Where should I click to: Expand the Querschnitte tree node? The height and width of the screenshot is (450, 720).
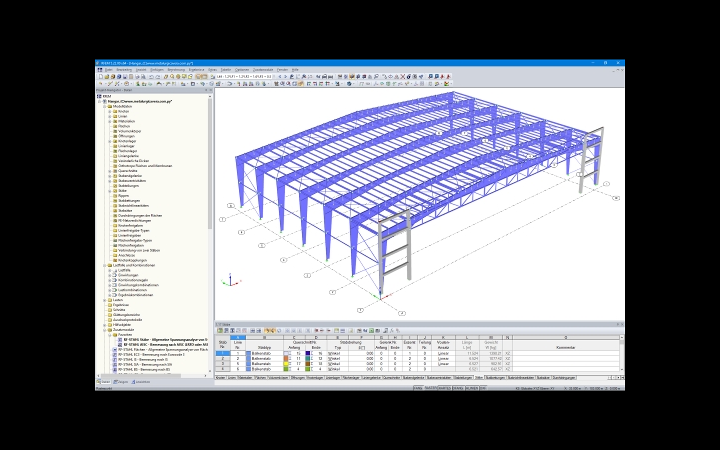[x=110, y=171]
